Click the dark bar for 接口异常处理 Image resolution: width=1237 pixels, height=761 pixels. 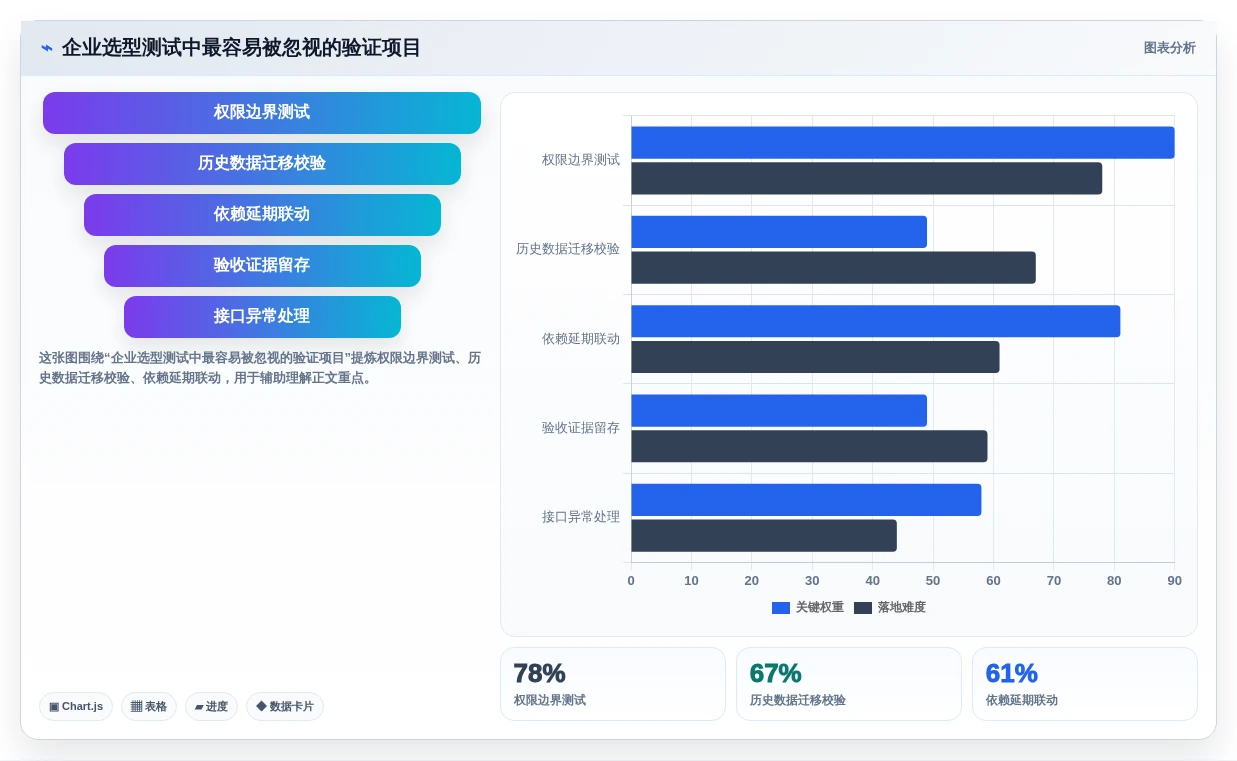click(x=764, y=536)
